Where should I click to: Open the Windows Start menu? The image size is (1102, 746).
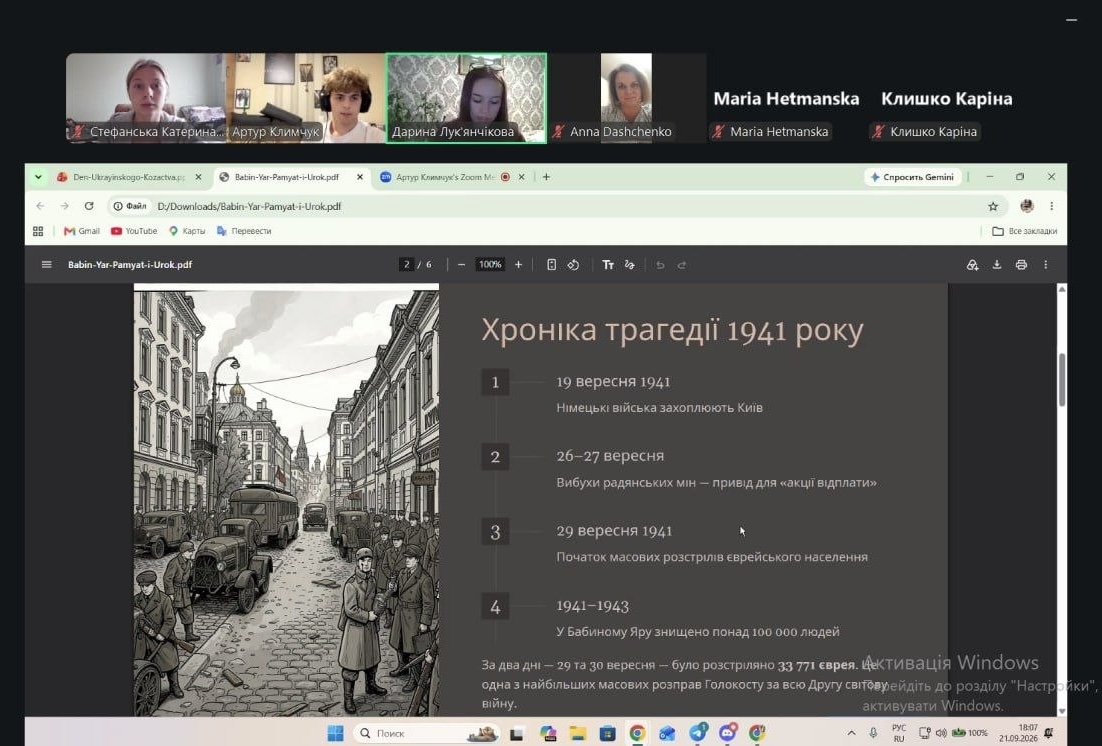(x=335, y=733)
